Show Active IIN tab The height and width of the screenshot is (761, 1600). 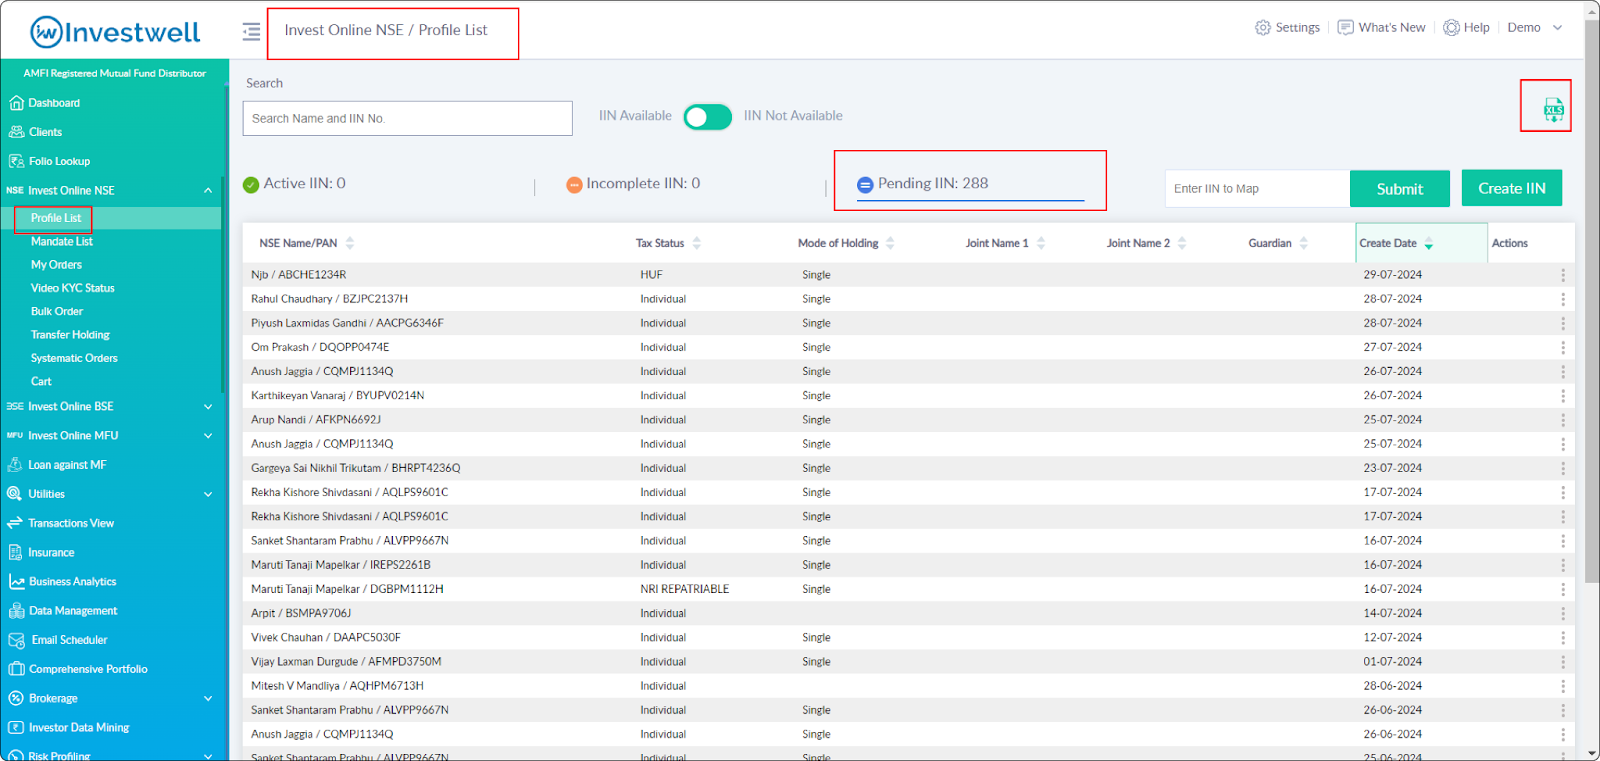pyautogui.click(x=294, y=184)
